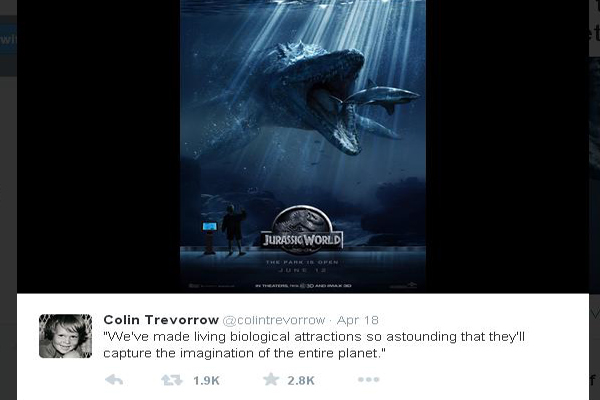The width and height of the screenshot is (600, 400).
Task: Click the Apr 18 timestamp
Action: tap(358, 320)
